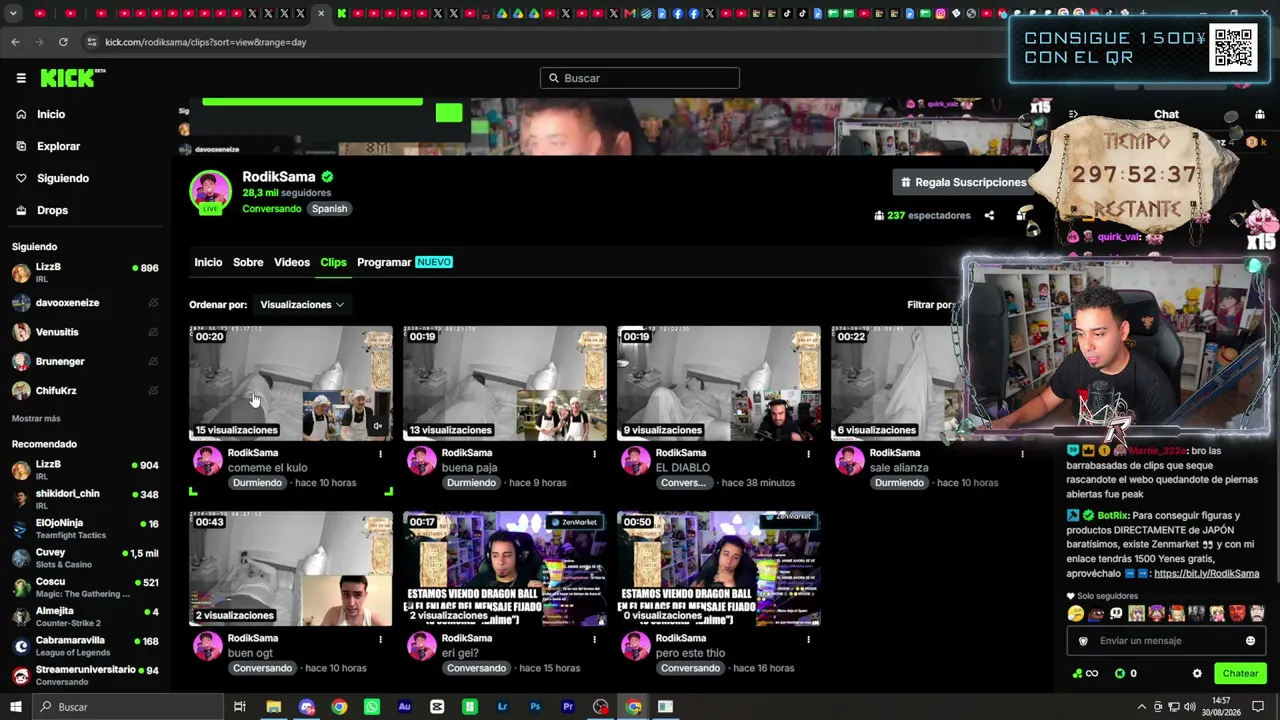This screenshot has height=720, width=1280.
Task: Open options menu for 'comeme el kulo' clip
Action: pyautogui.click(x=380, y=454)
